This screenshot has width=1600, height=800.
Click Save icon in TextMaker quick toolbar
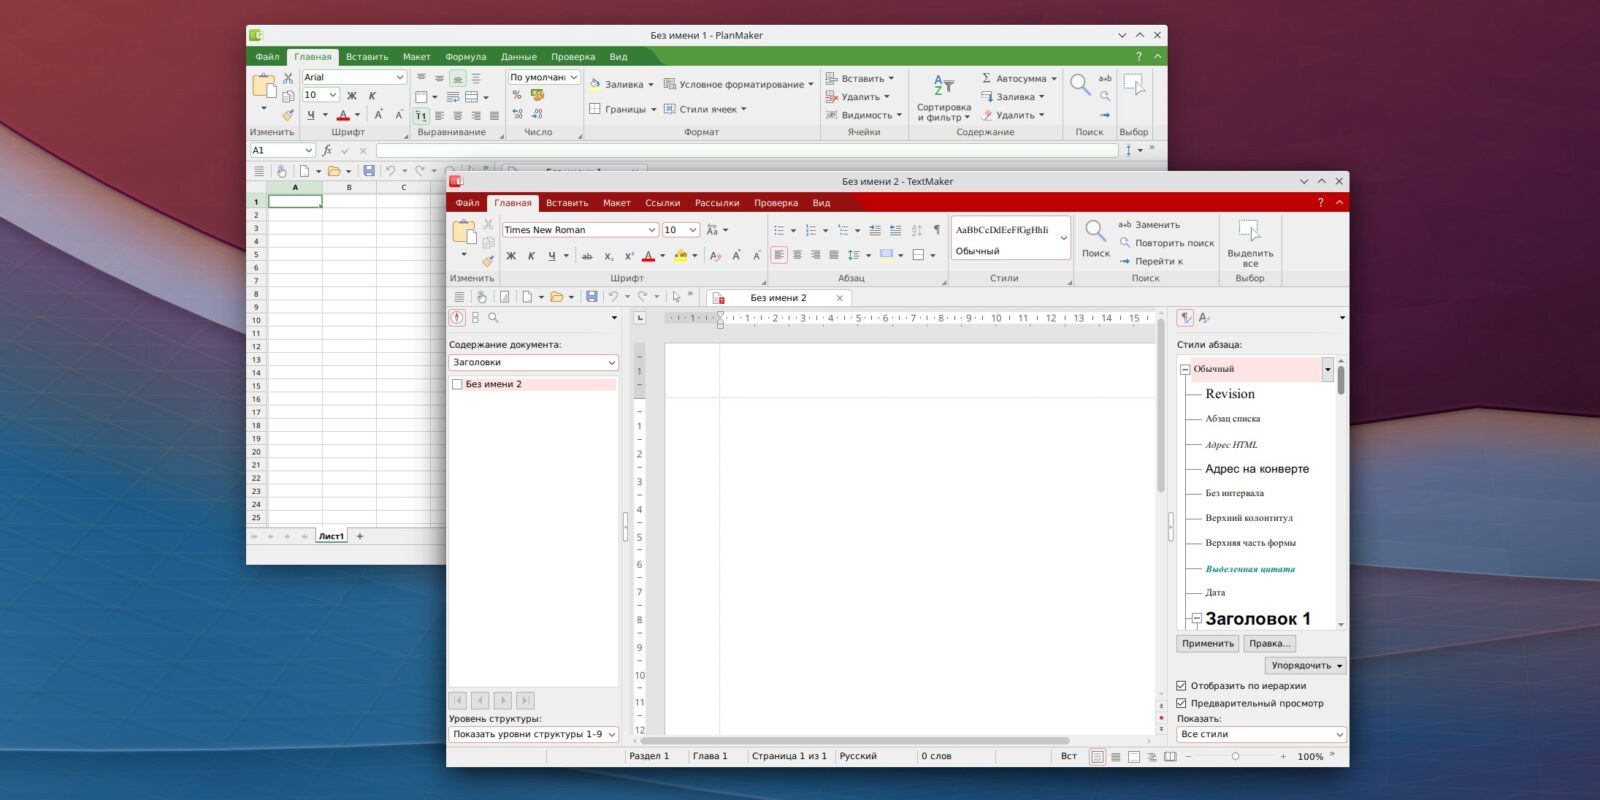592,297
